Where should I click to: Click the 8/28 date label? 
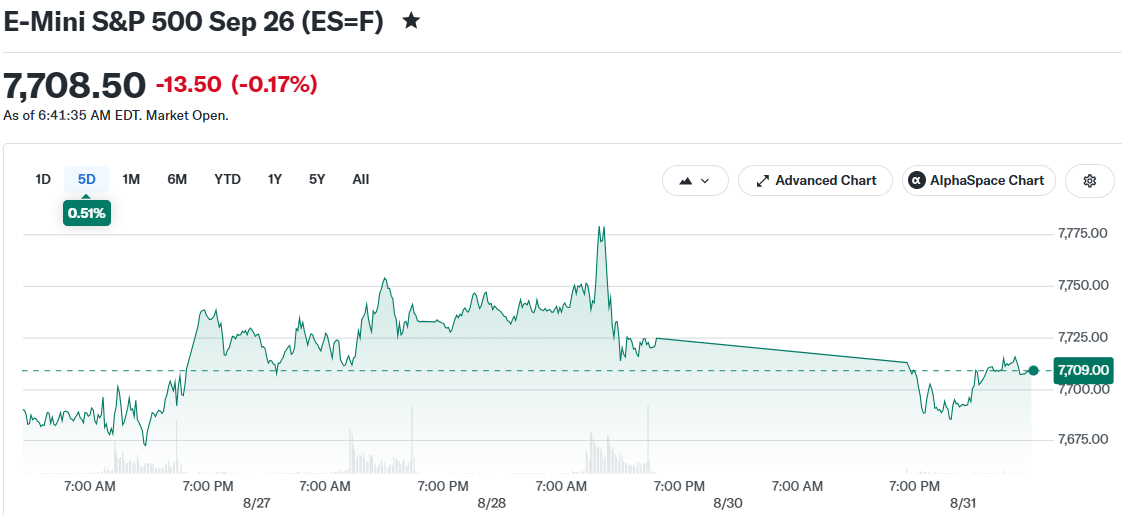(x=492, y=503)
